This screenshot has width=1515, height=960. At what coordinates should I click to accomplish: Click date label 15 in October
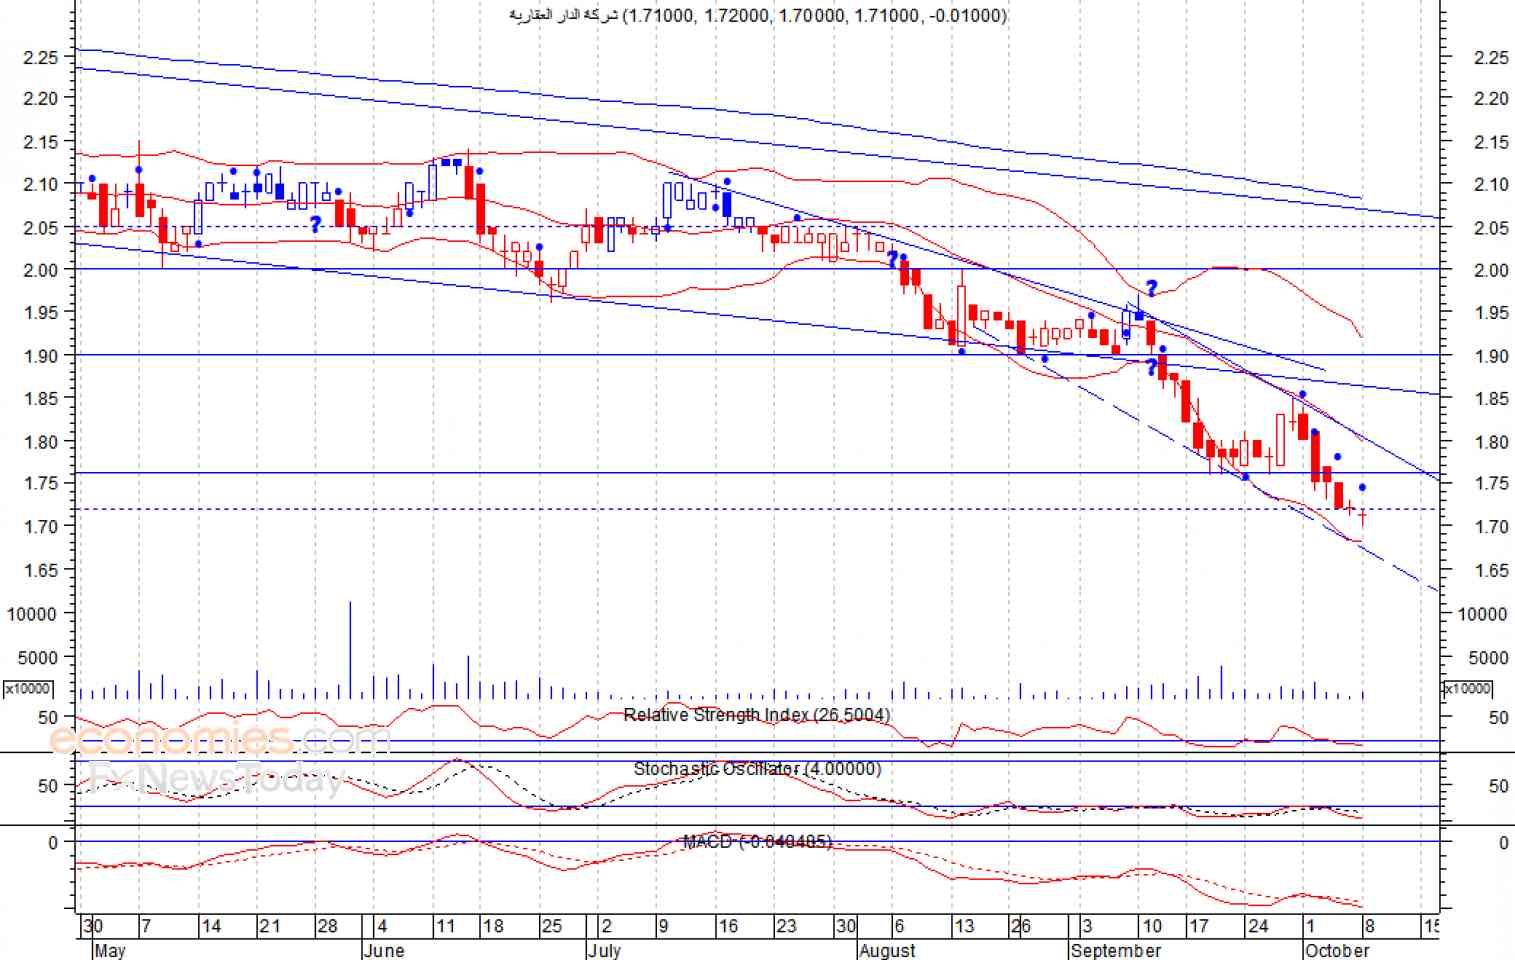pos(1431,926)
